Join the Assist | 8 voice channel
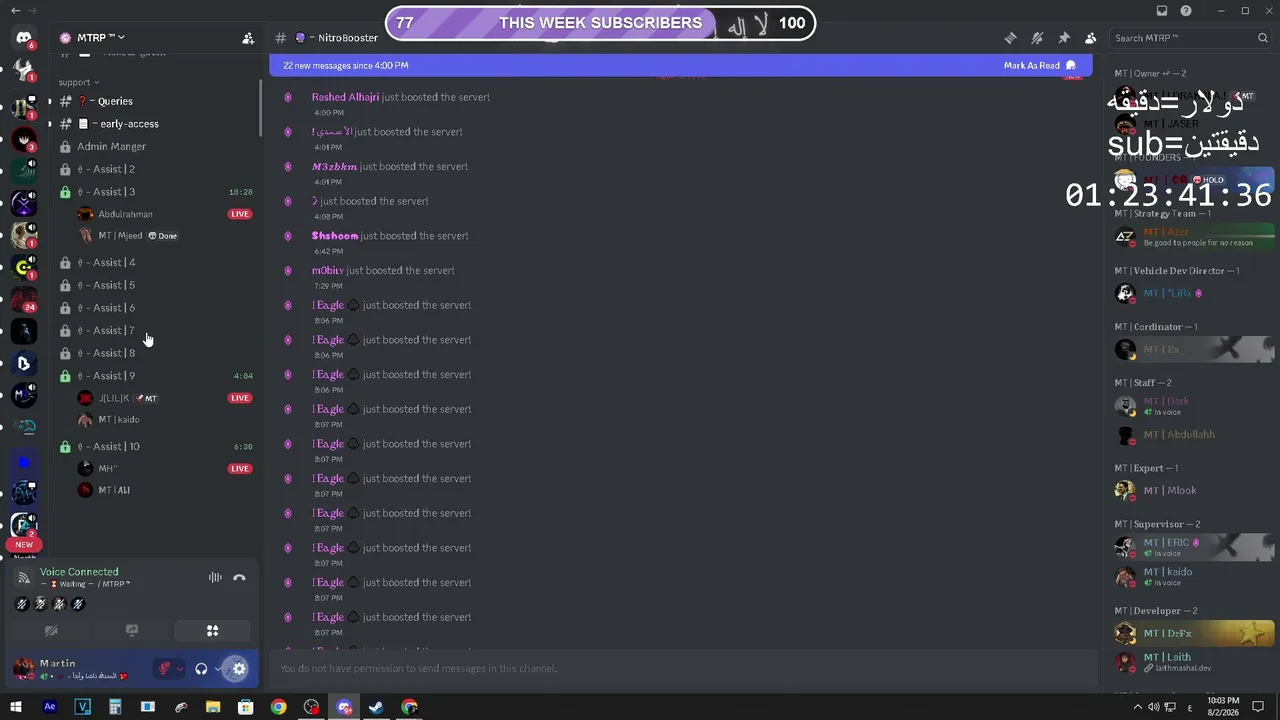1280x720 pixels. 156,353
